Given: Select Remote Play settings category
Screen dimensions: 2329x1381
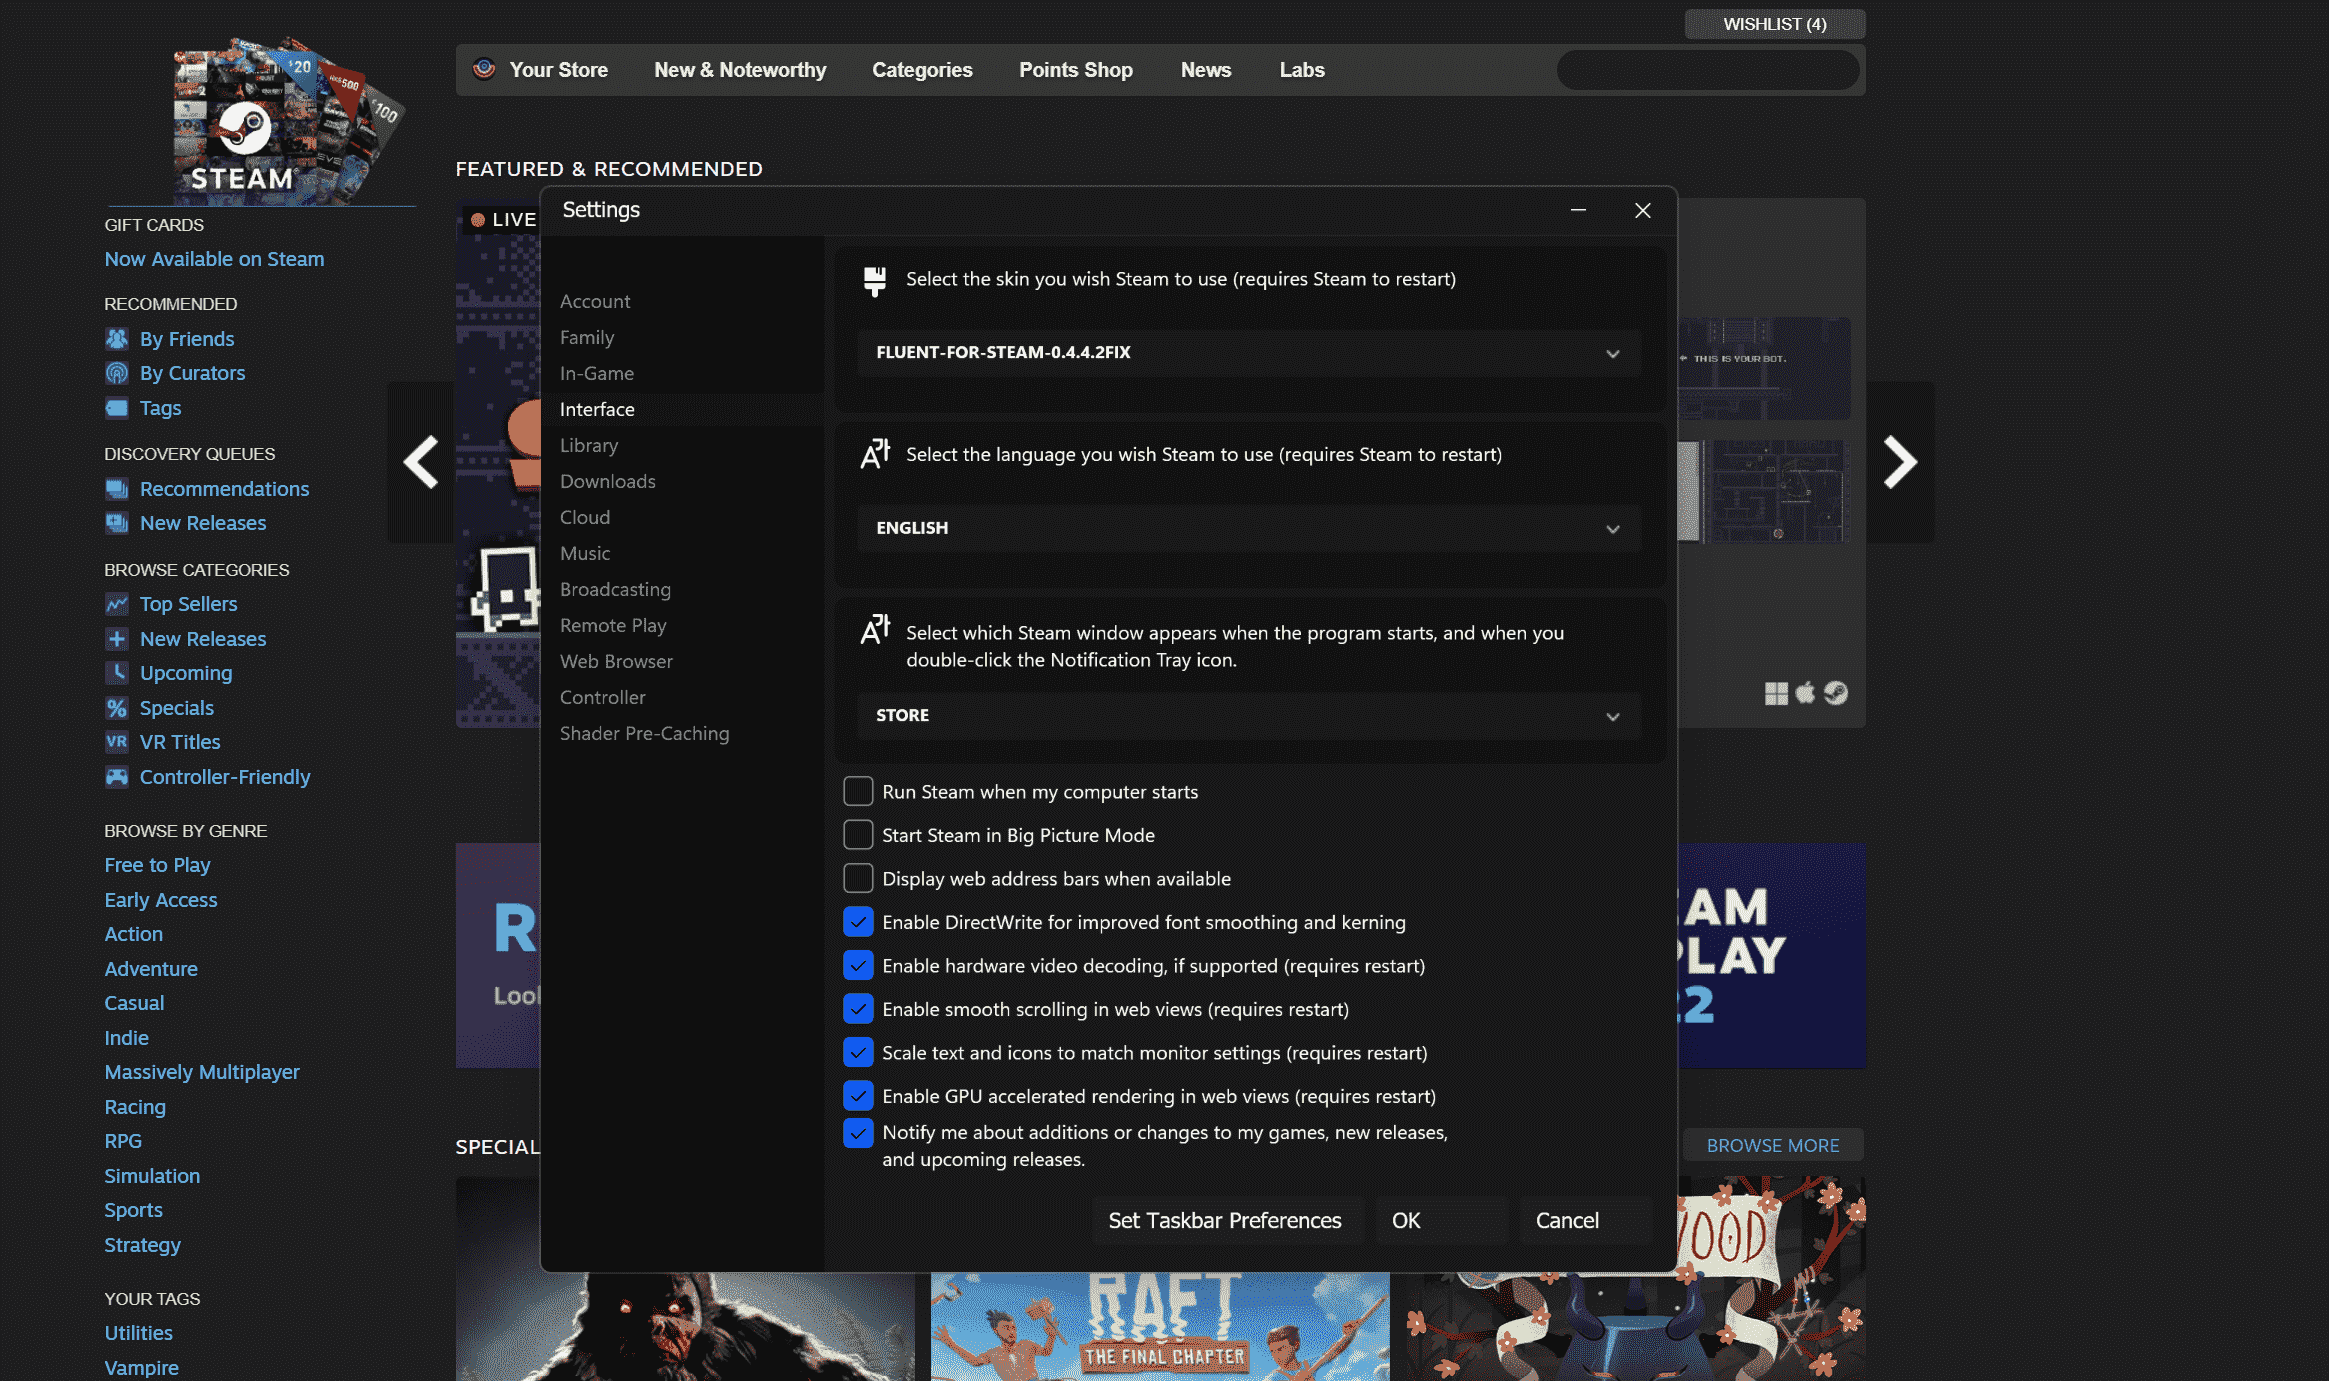Looking at the screenshot, I should [x=613, y=625].
